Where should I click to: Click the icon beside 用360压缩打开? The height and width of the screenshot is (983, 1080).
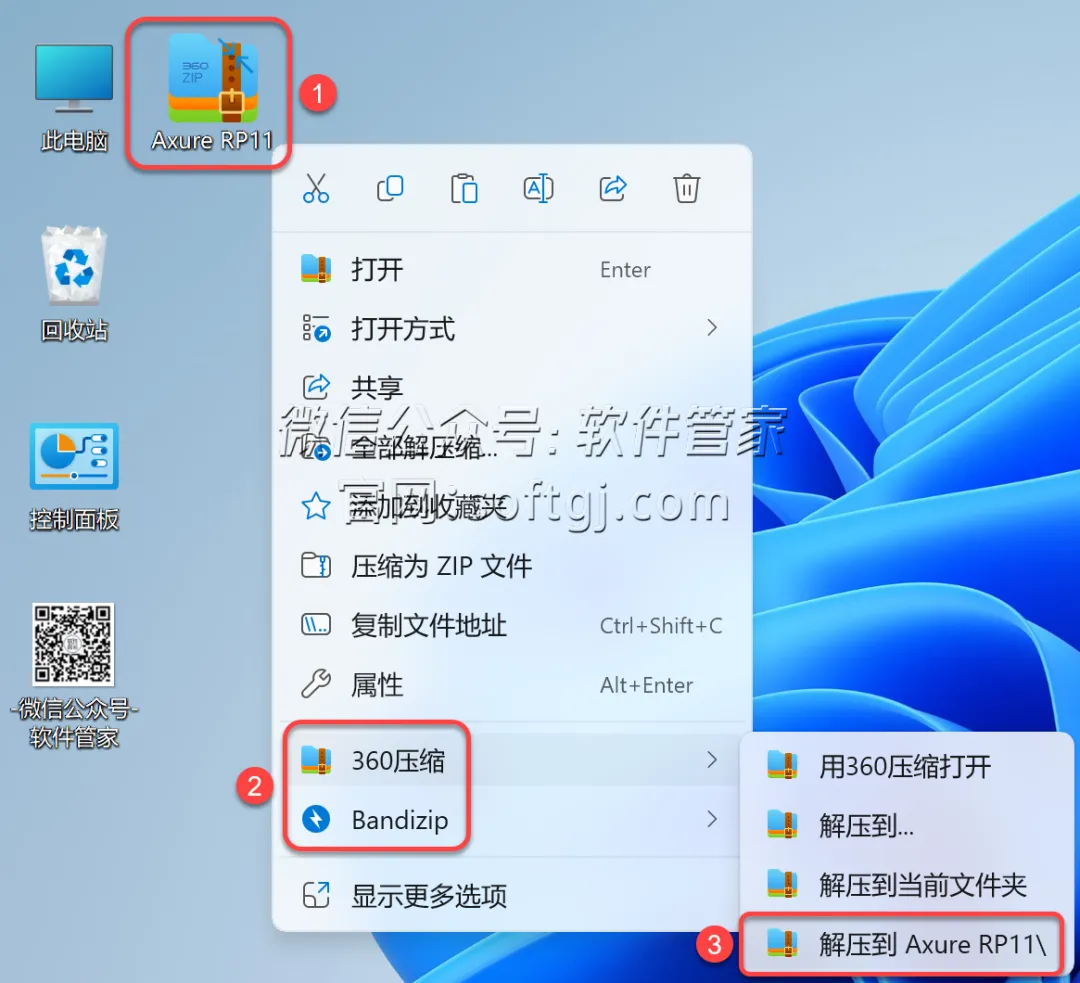coord(782,765)
